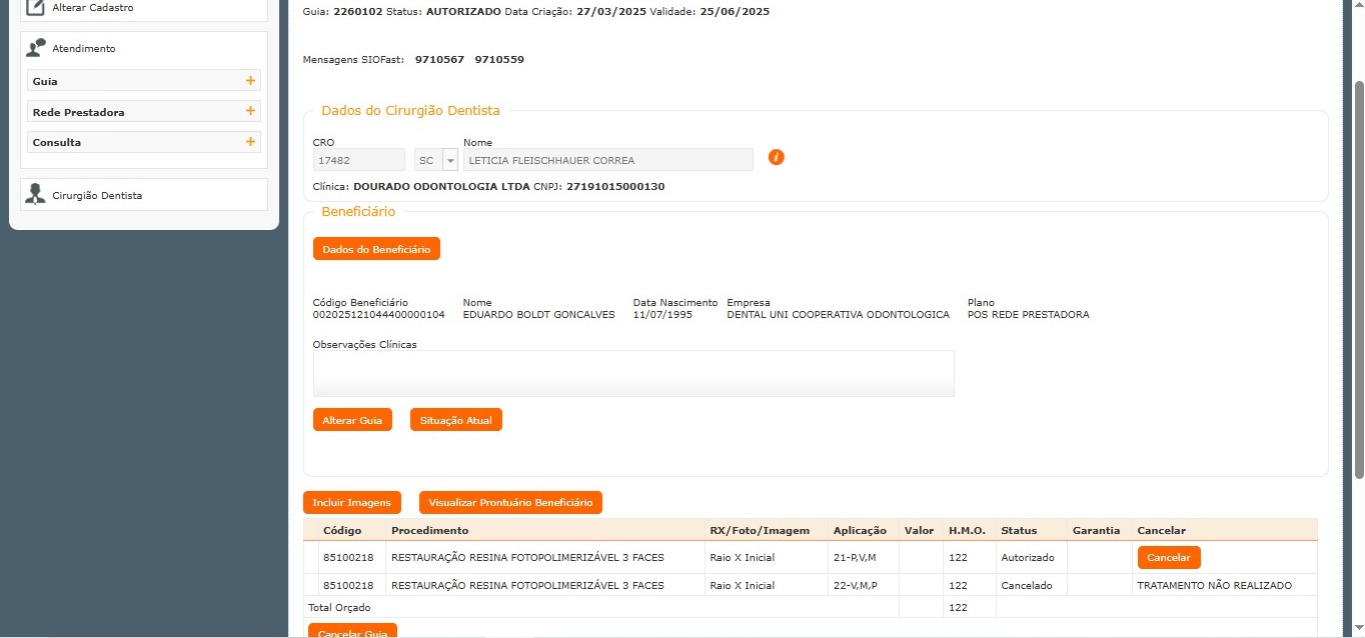Image resolution: width=1365 pixels, height=638 pixels.
Task: Click the orange info icon beside dentist name
Action: click(x=776, y=157)
